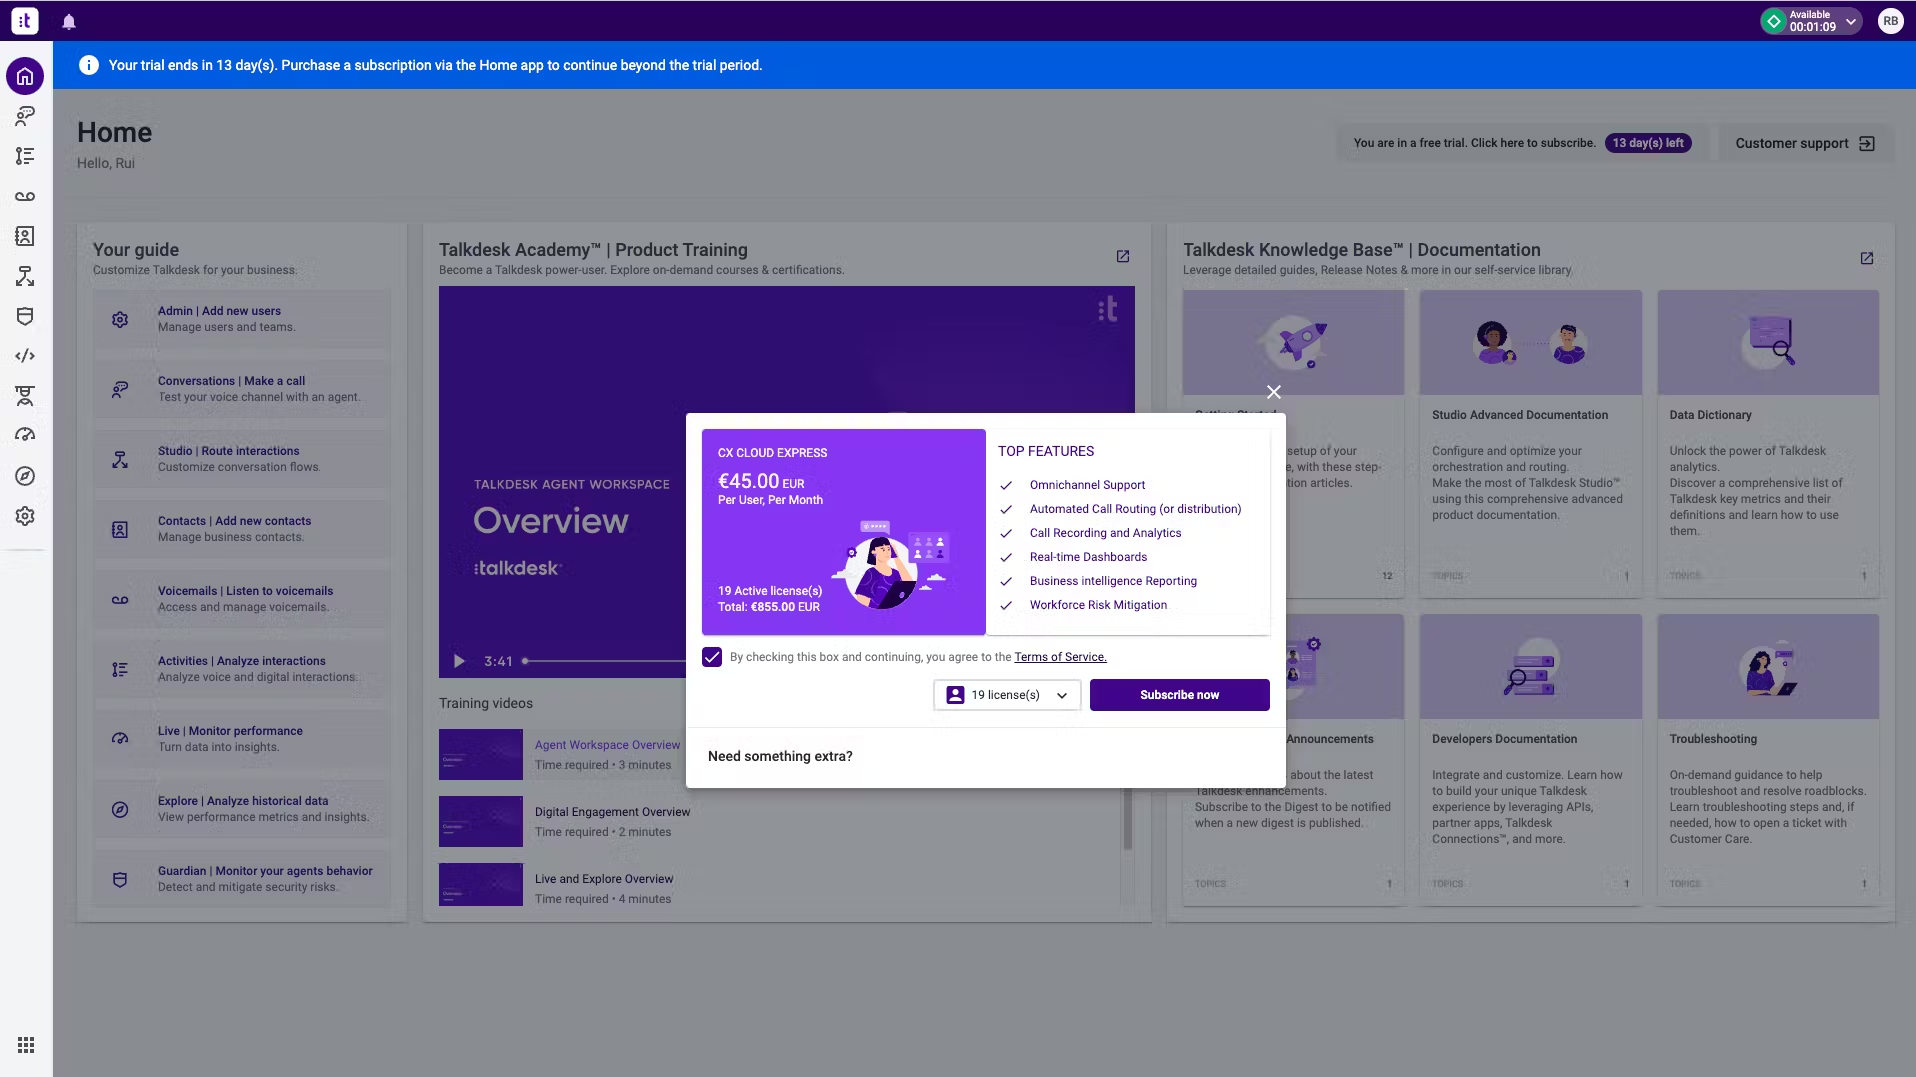Open Data Dictionary card
The height and width of the screenshot is (1077, 1916).
click(x=1767, y=443)
